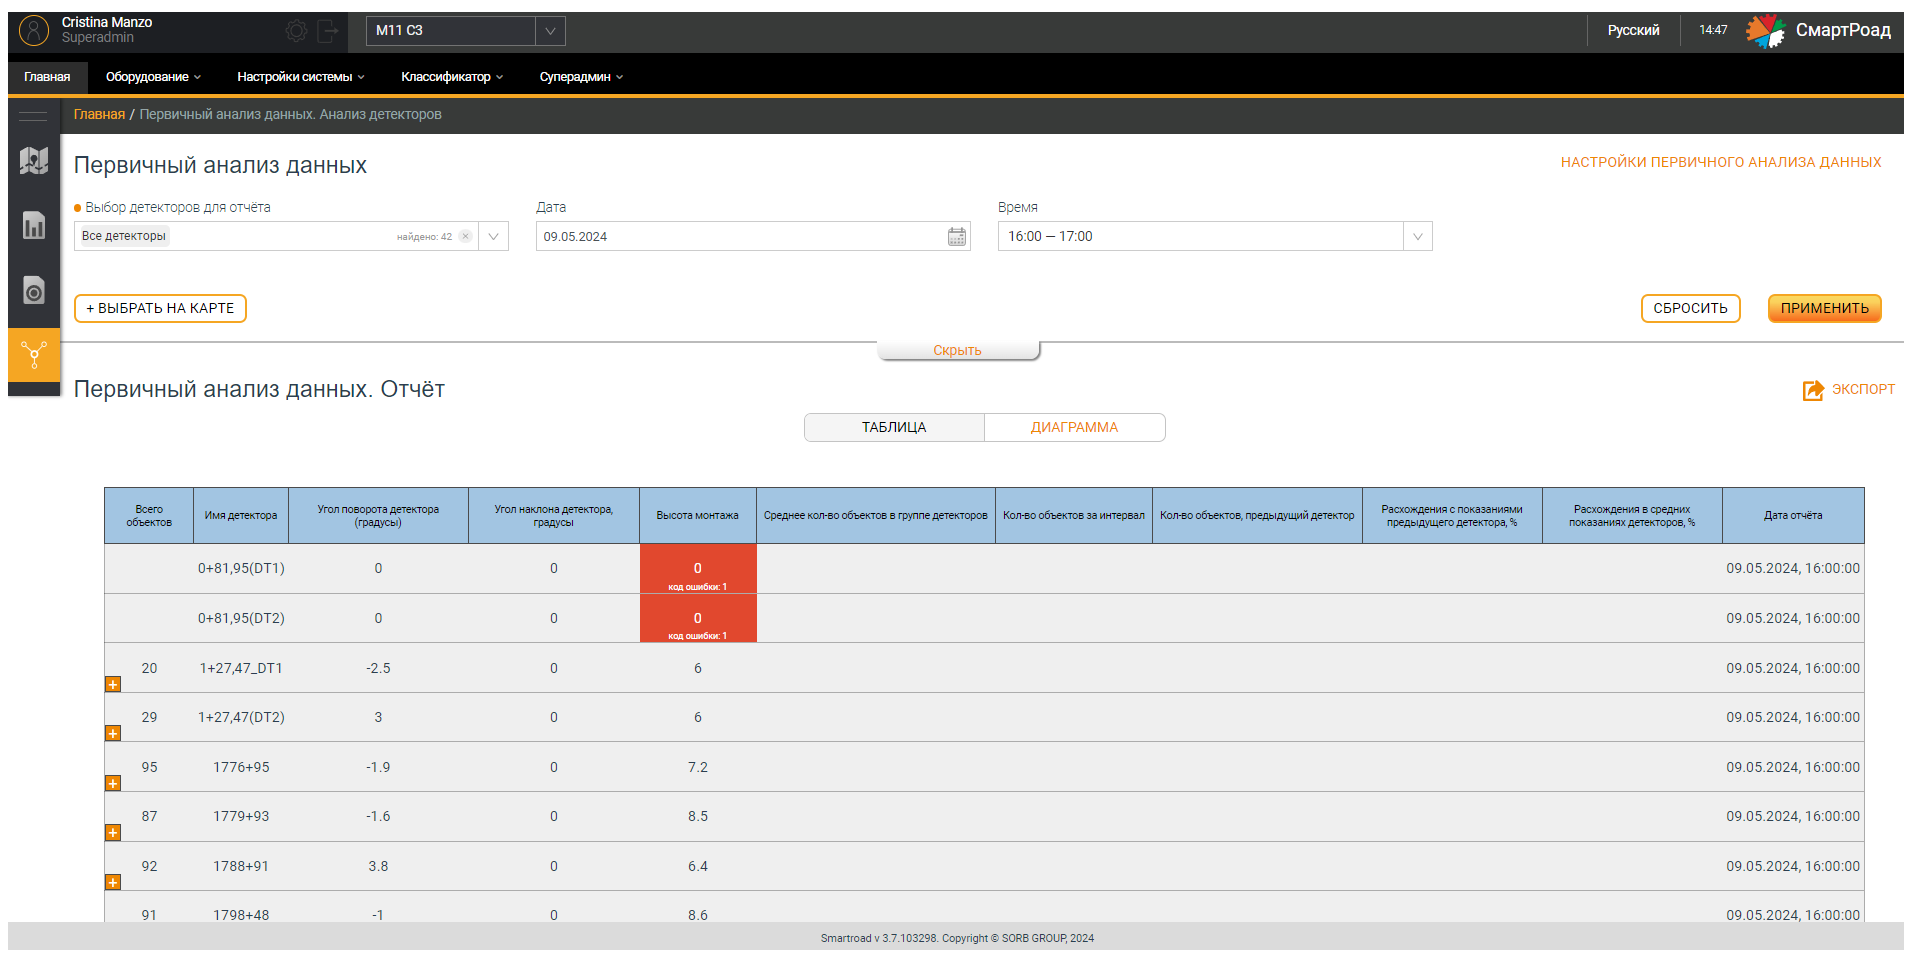The width and height of the screenshot is (1911, 961).
Task: Open settings via the gear icon
Action: click(296, 31)
